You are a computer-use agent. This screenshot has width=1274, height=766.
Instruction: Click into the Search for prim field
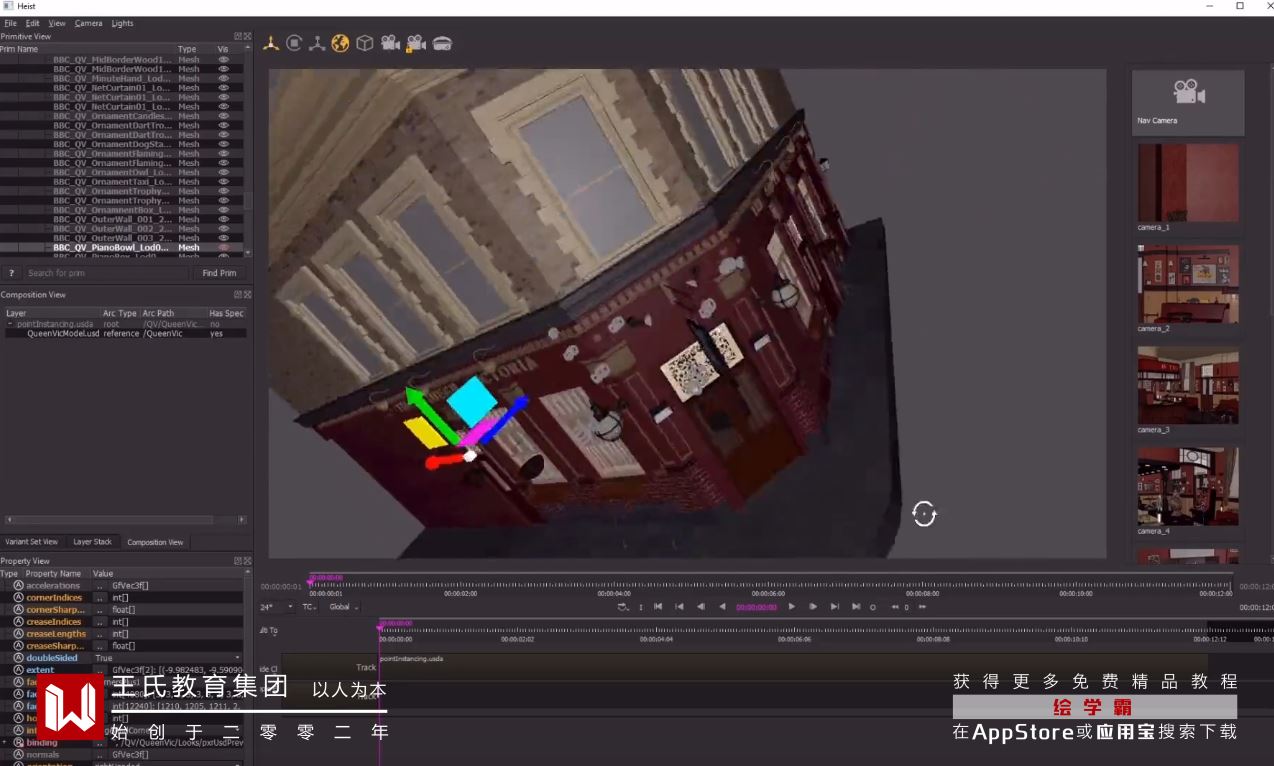tap(106, 273)
